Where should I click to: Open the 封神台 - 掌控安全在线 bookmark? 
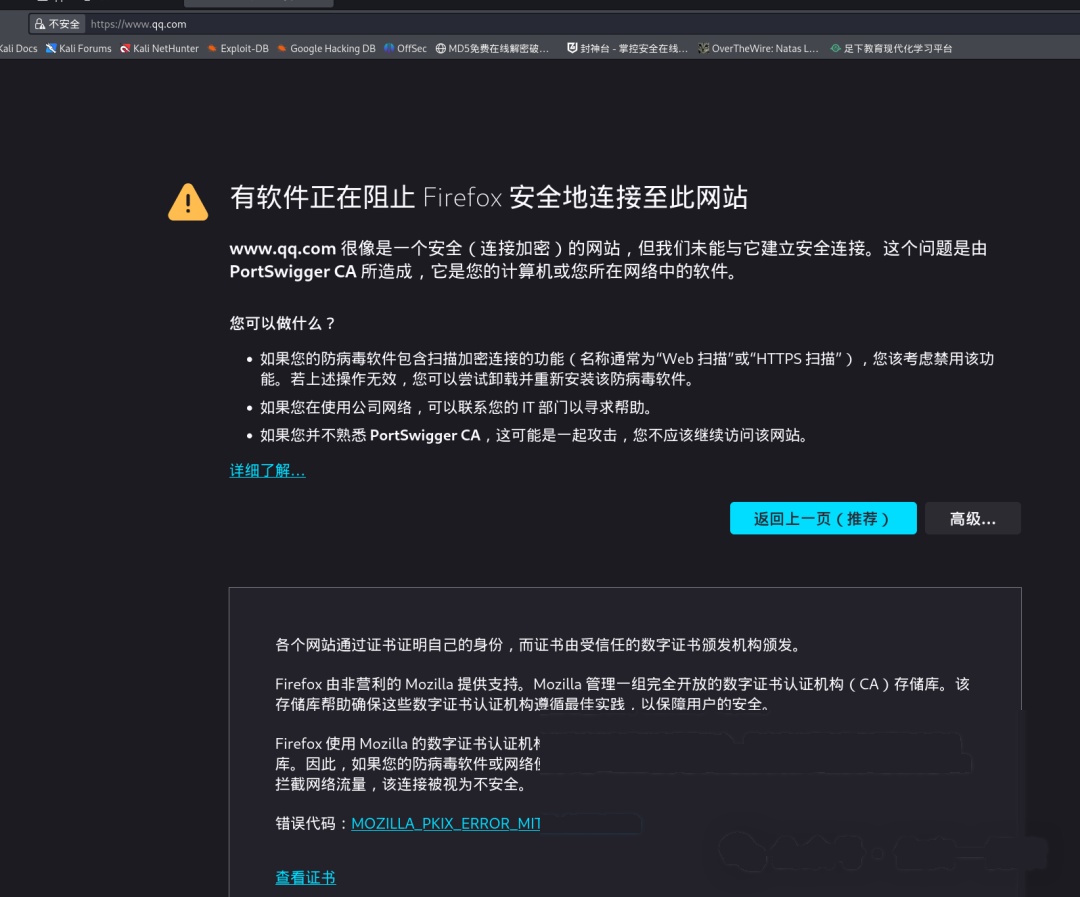627,48
